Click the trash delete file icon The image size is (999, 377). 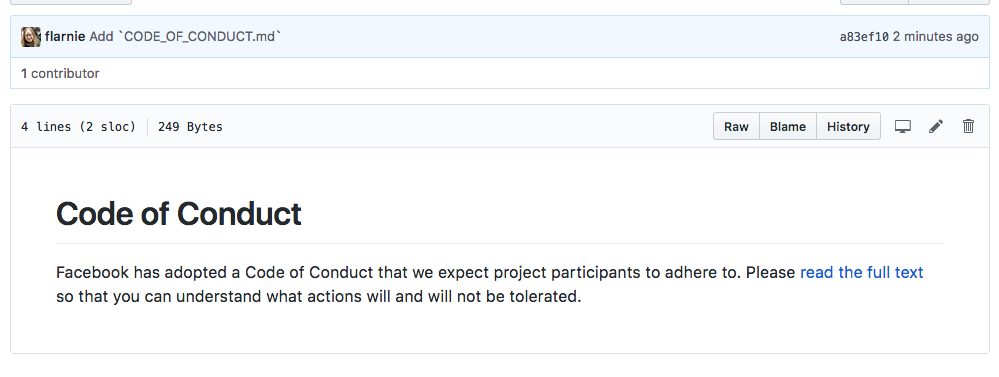click(968, 126)
